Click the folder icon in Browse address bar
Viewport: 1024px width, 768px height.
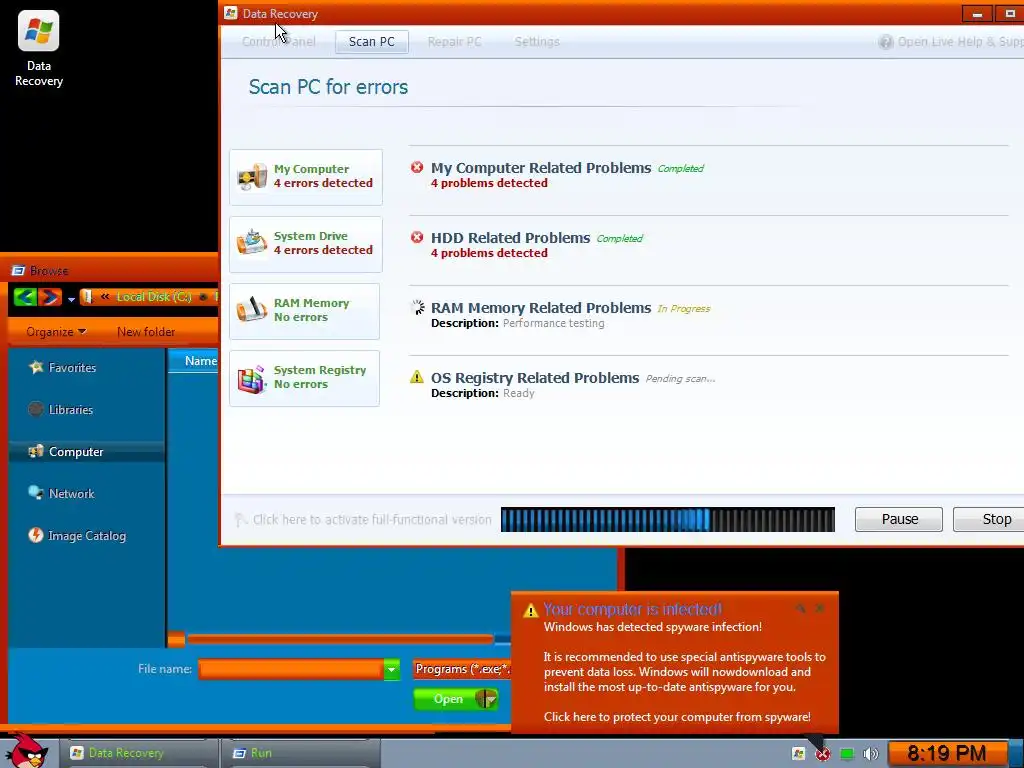(87, 297)
